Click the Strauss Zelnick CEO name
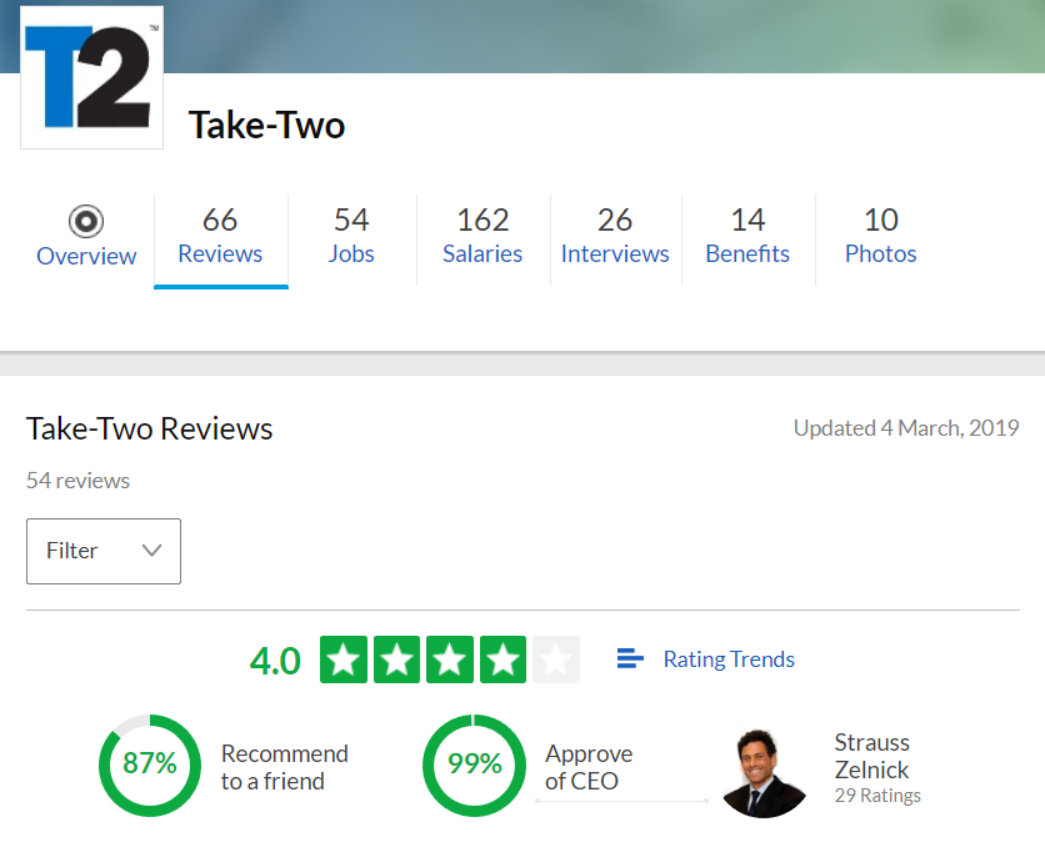 pyautogui.click(x=872, y=756)
